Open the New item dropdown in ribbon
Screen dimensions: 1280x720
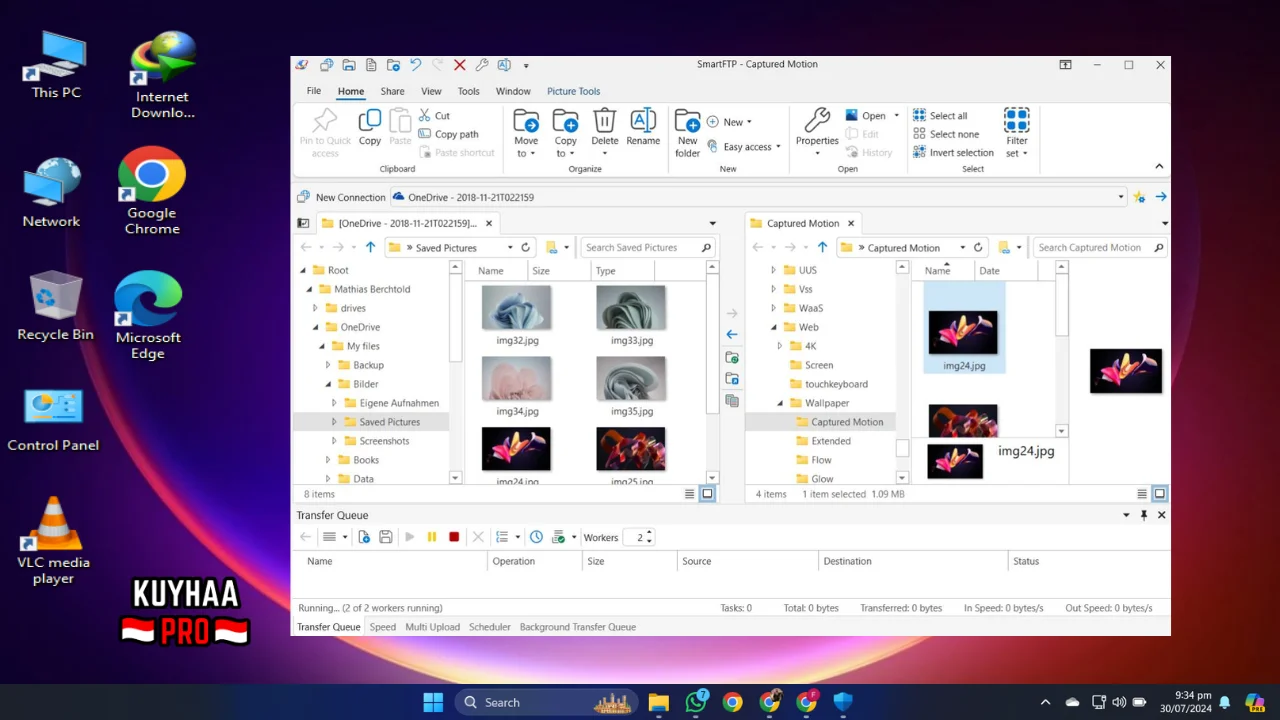click(729, 122)
